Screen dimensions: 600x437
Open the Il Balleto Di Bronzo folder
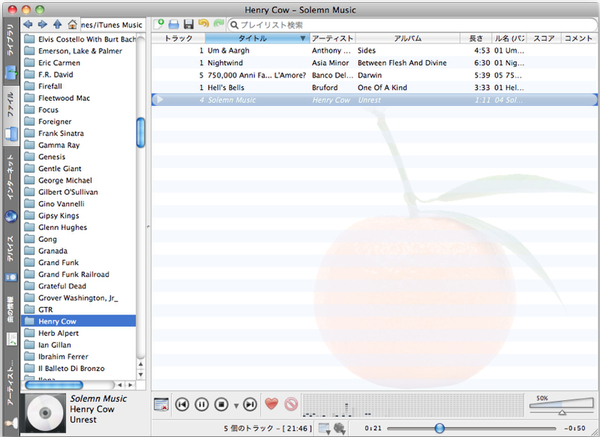tap(79, 369)
